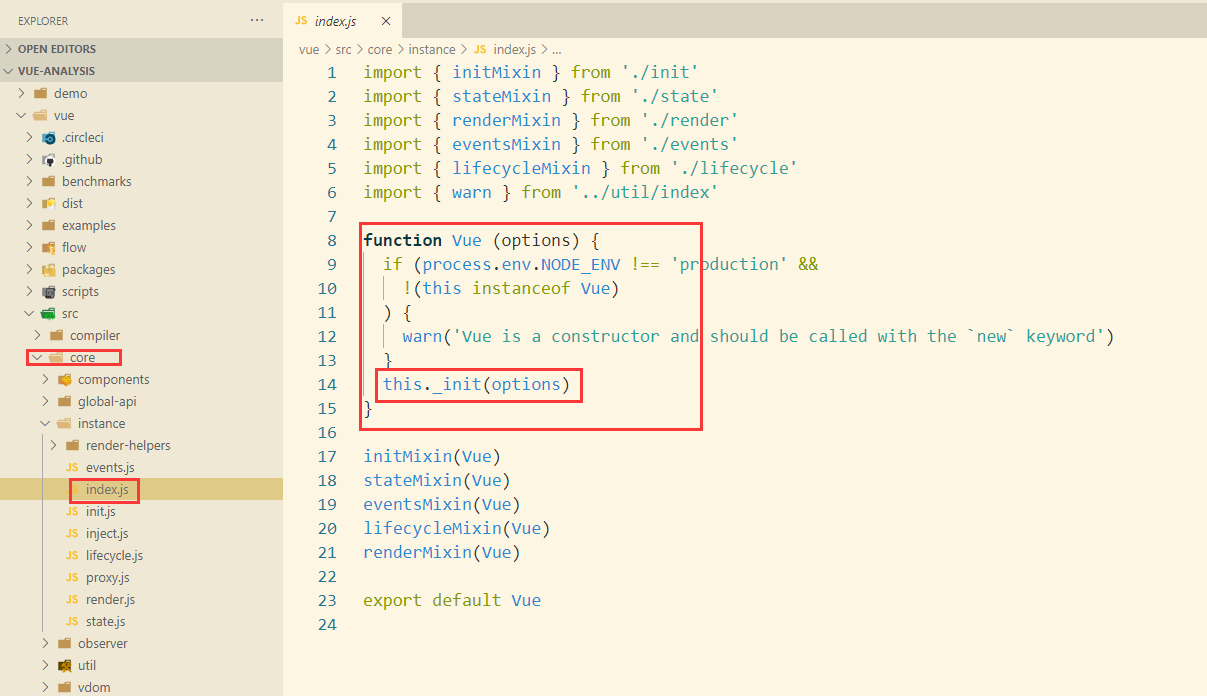
Task: Collapse the core folder chevron
Action: [38, 357]
